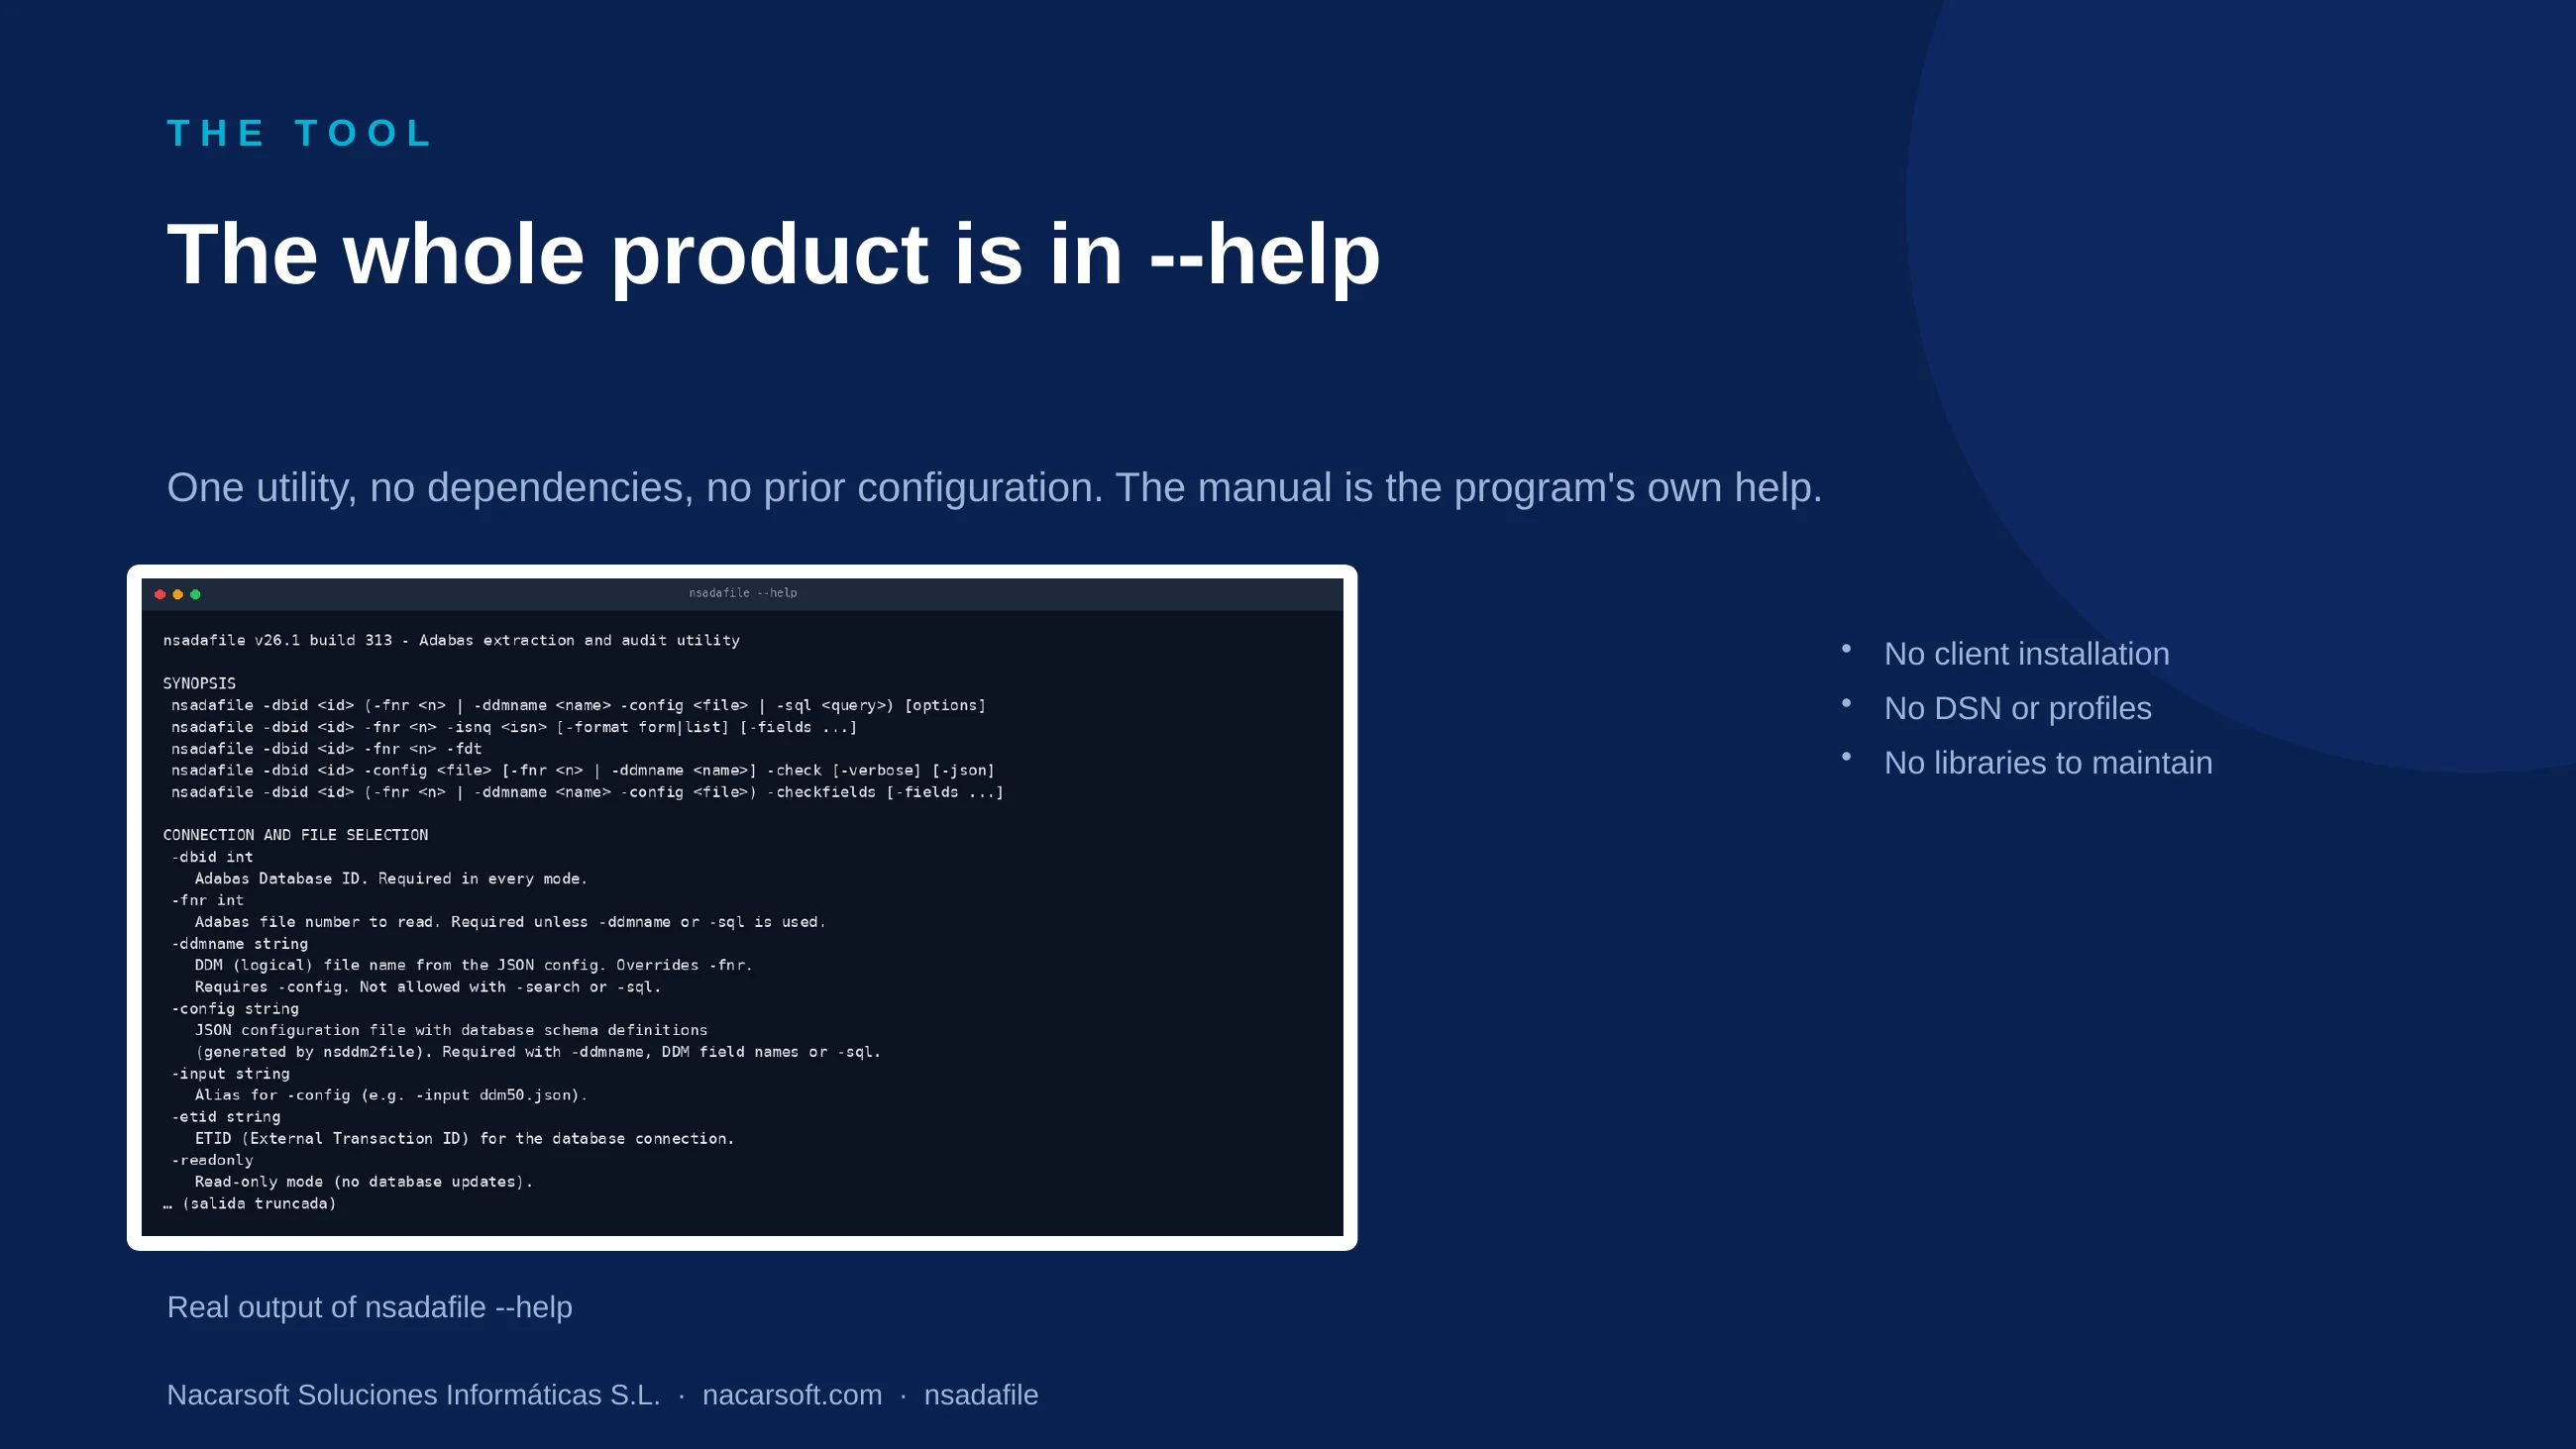Click the version line 'nsadafile v26.1 build 313'

click(x=451, y=640)
